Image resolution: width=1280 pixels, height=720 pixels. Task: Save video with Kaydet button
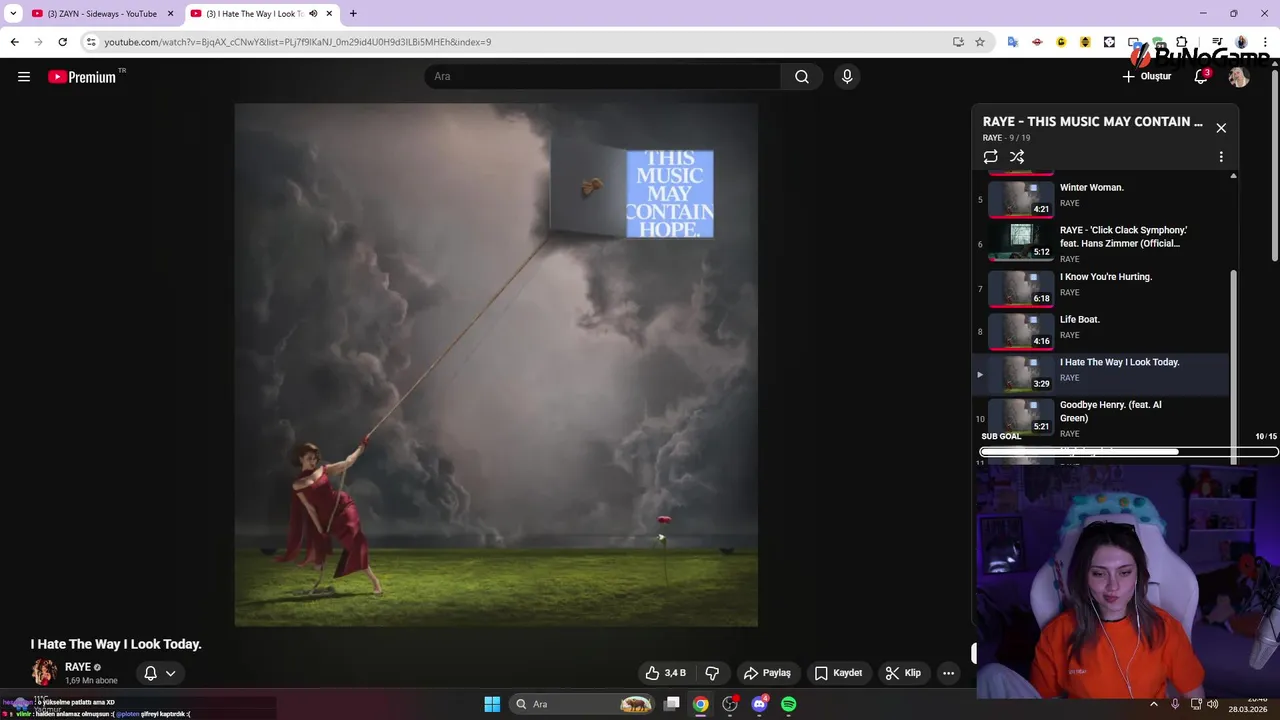[x=838, y=673]
